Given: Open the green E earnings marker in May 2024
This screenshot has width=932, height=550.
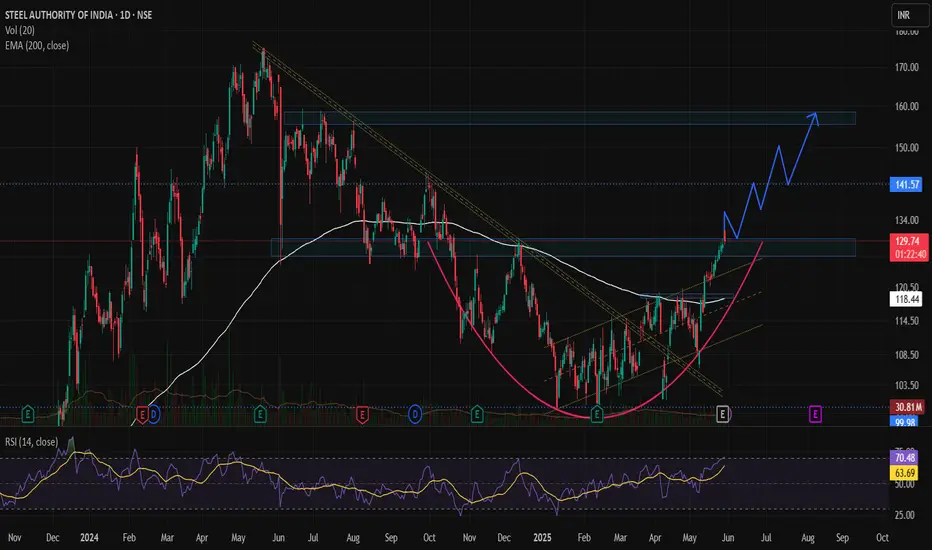Looking at the screenshot, I should 260,414.
